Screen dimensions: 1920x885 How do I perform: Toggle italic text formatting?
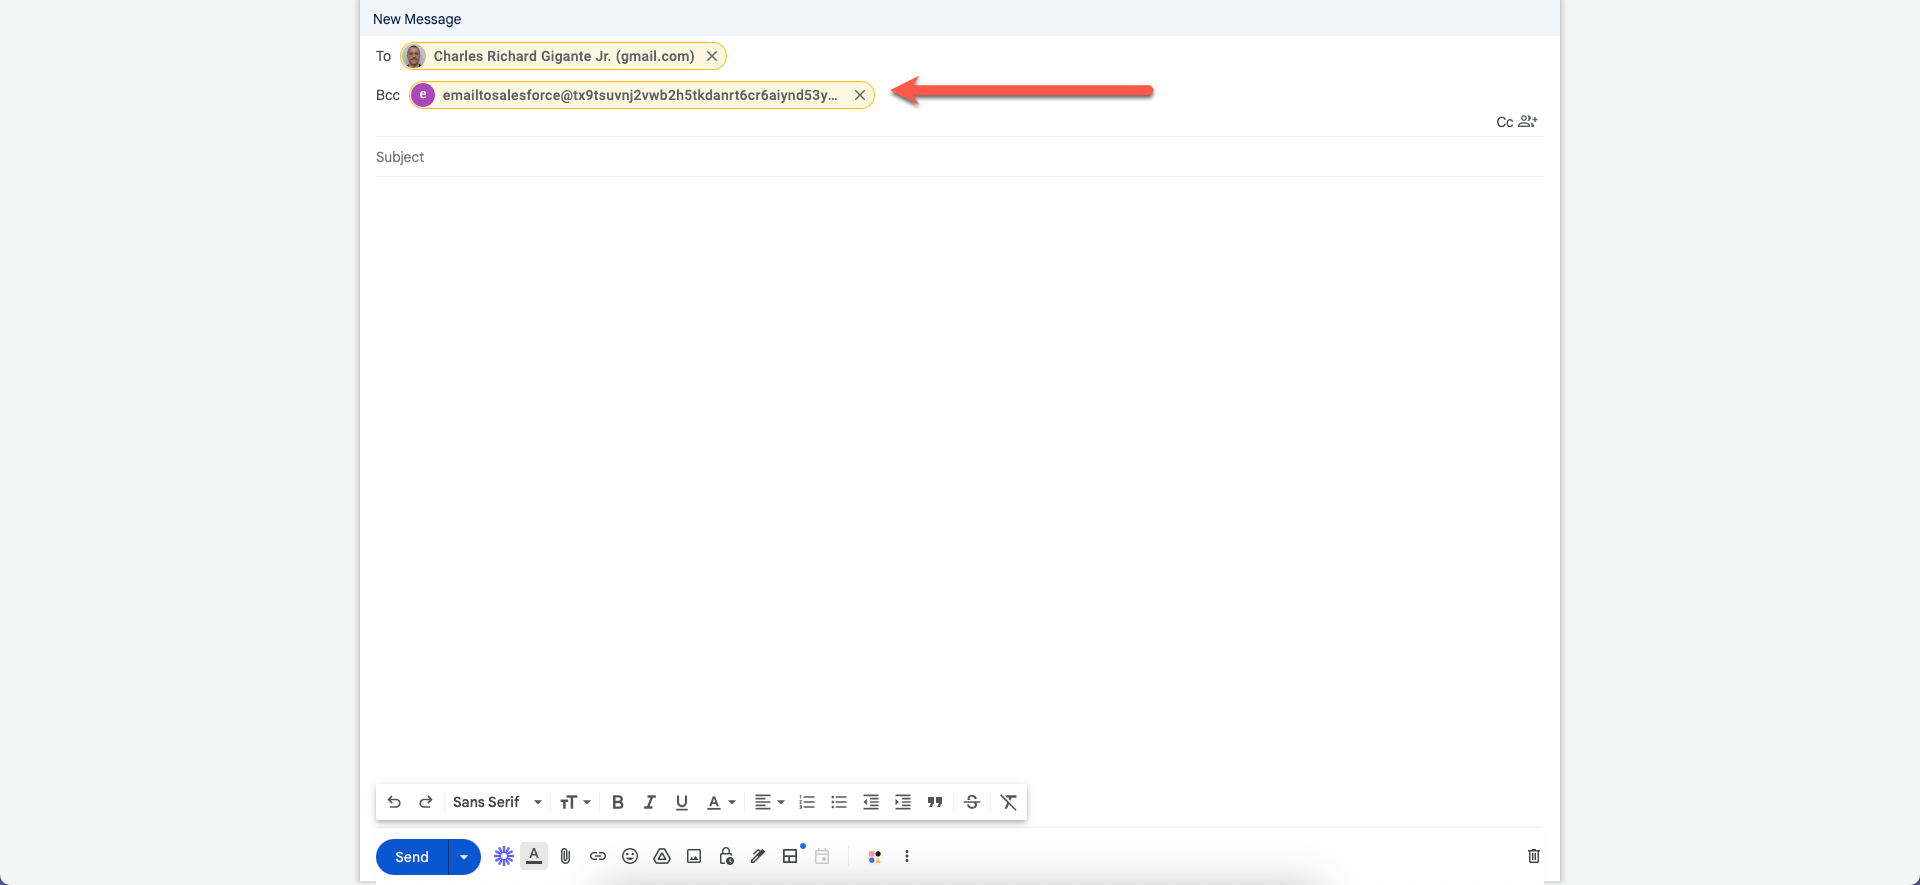pyautogui.click(x=650, y=802)
